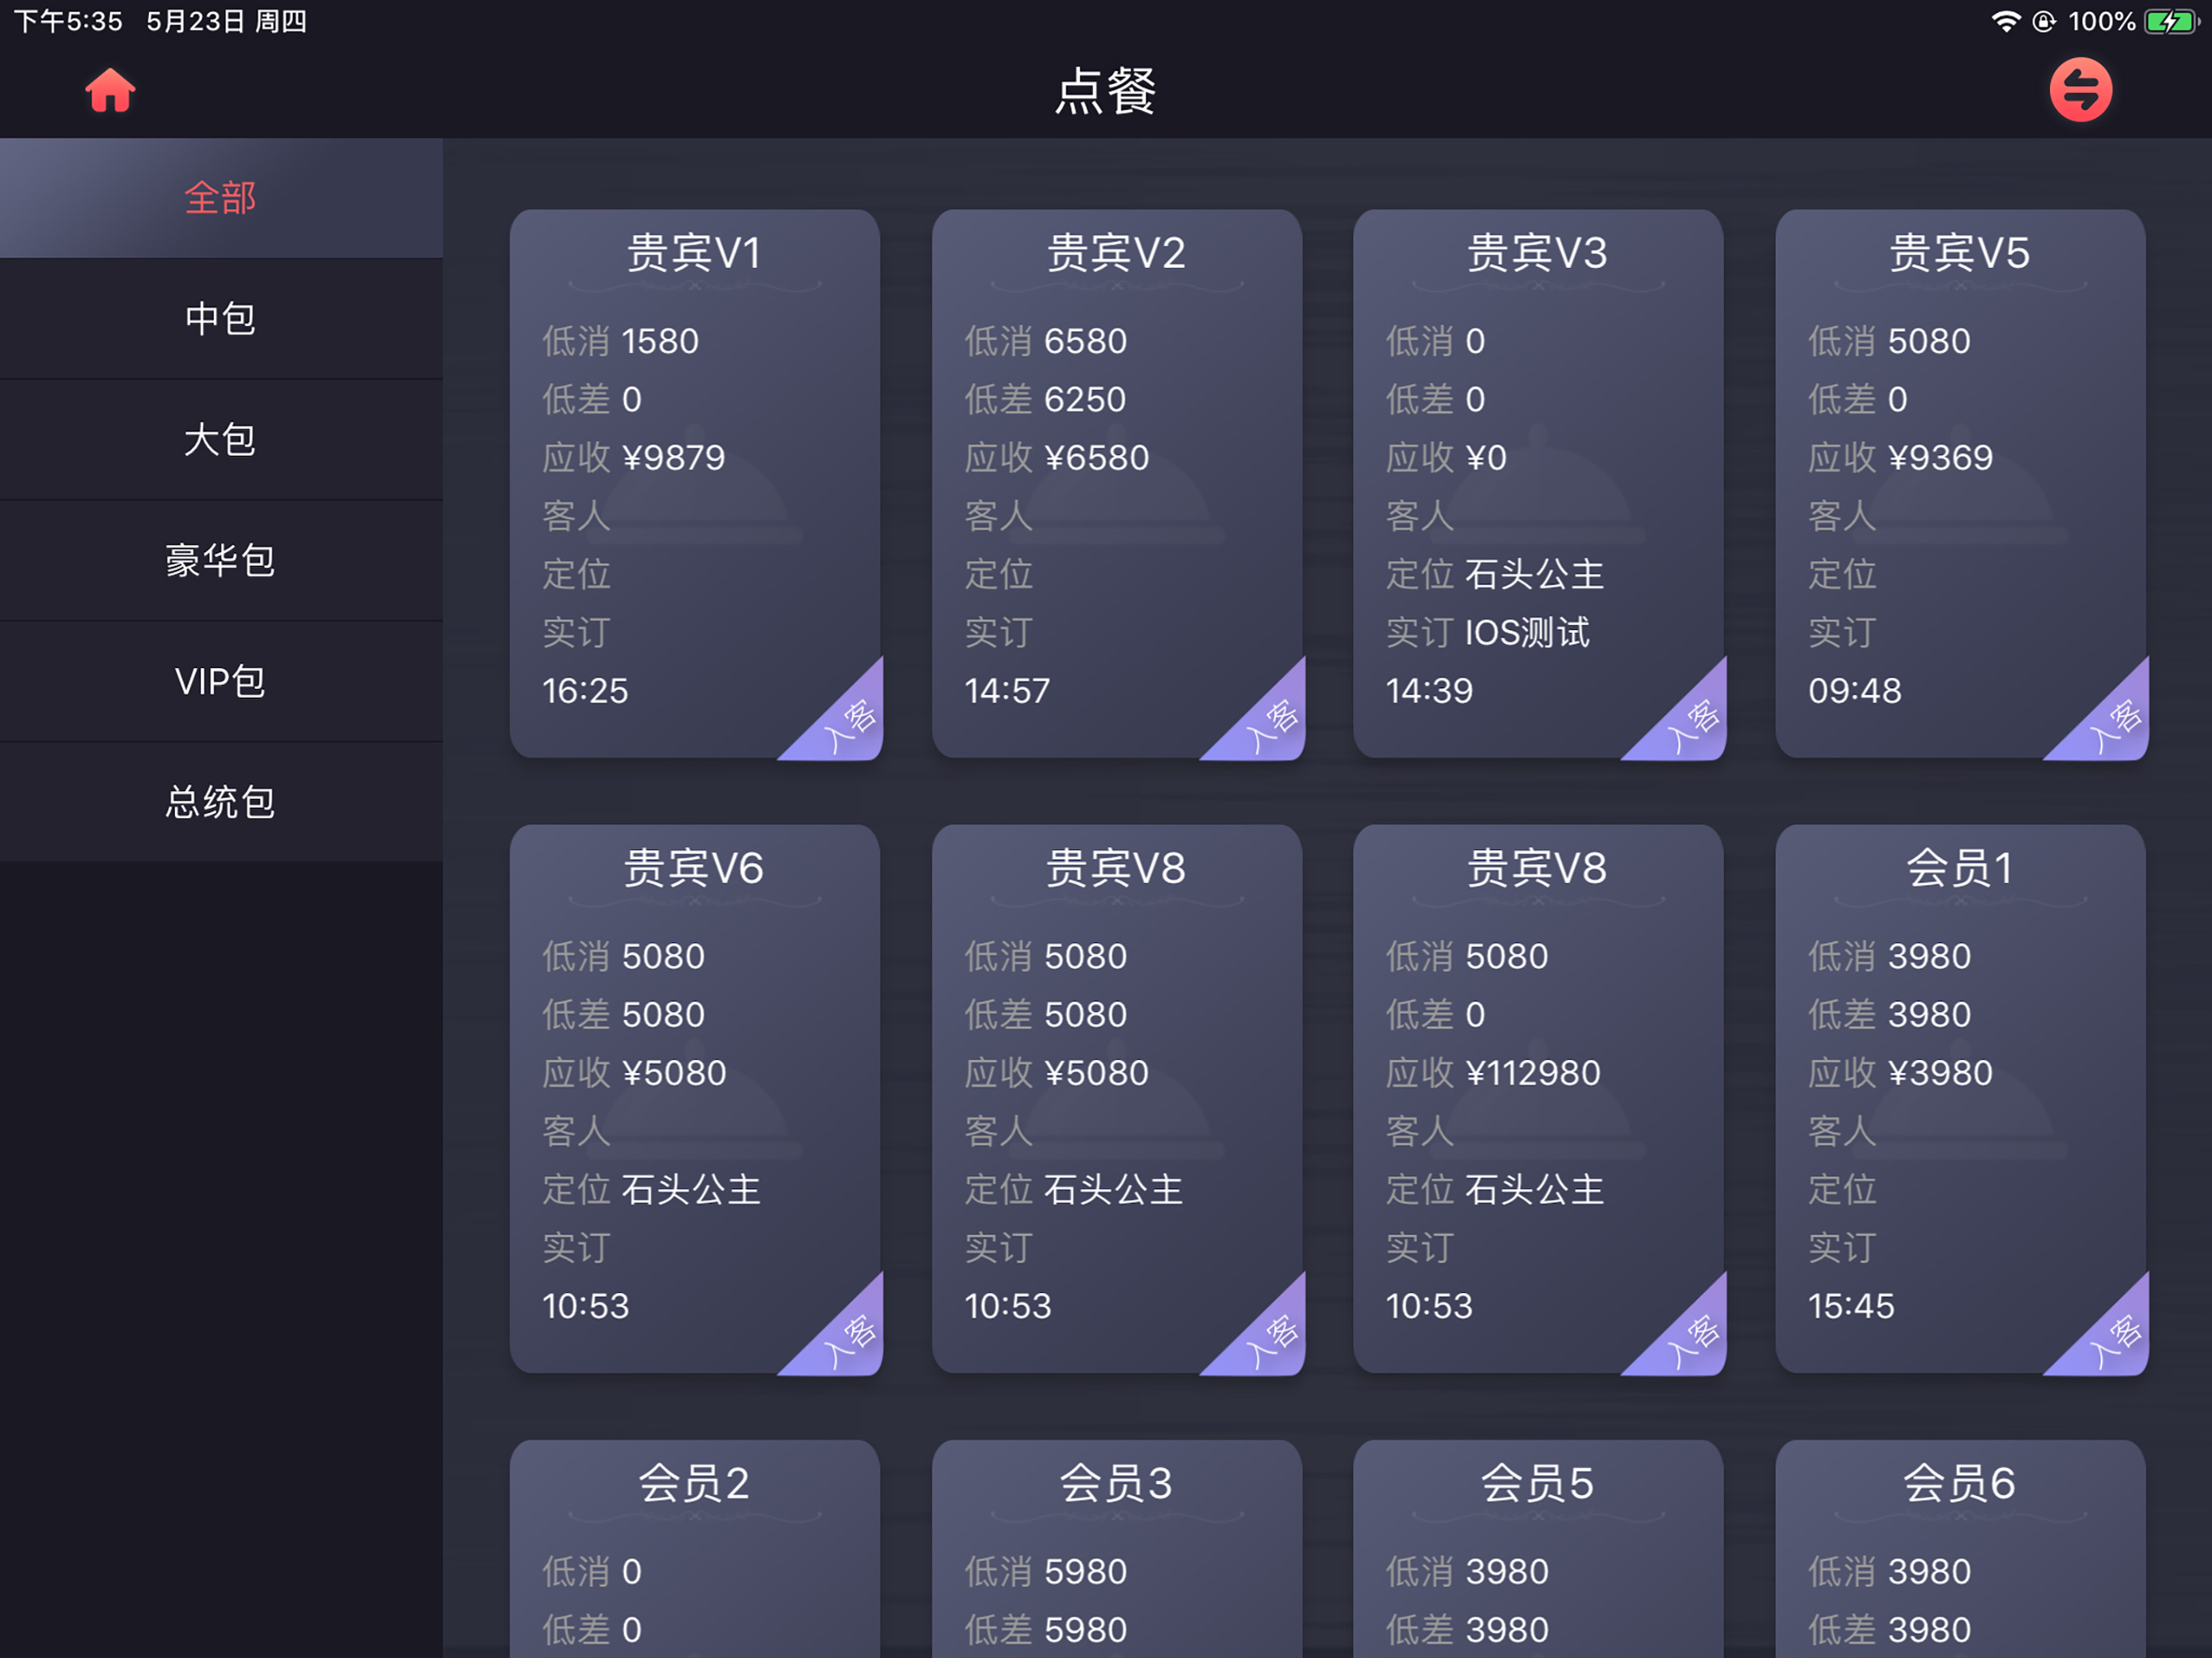Tap the 入客 badge on the 10:53 card showing ¥112980
Image resolution: width=2212 pixels, height=1658 pixels.
pyautogui.click(x=1690, y=1338)
